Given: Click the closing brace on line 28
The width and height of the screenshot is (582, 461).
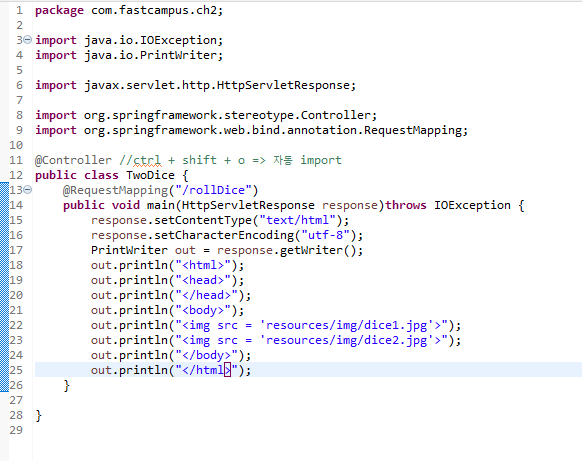Looking at the screenshot, I should 39,416.
